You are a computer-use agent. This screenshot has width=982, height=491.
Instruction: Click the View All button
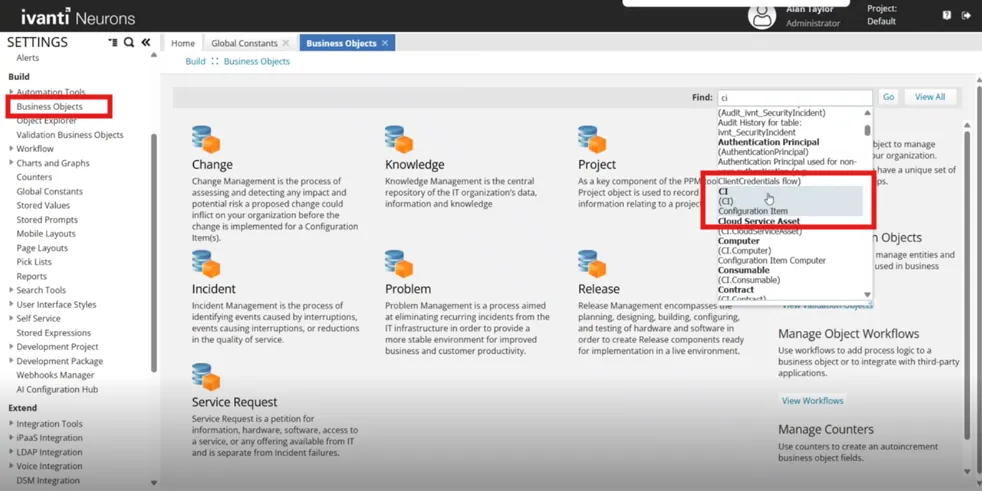pos(930,97)
